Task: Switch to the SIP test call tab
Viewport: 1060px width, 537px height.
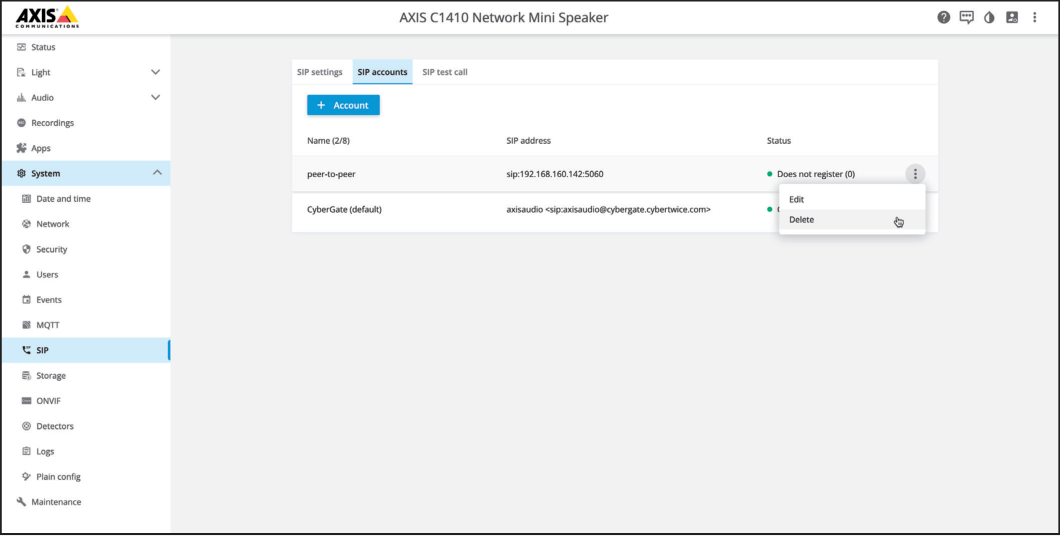Action: [444, 72]
